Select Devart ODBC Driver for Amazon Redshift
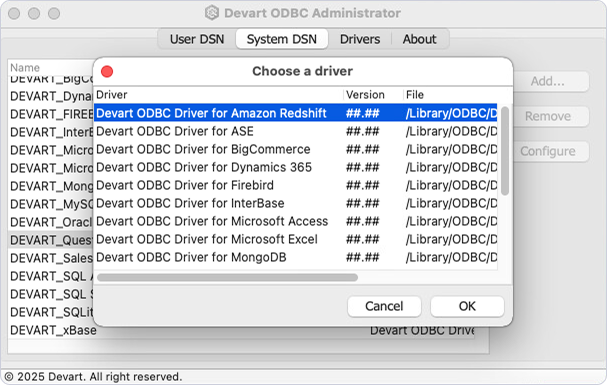 pyautogui.click(x=296, y=113)
